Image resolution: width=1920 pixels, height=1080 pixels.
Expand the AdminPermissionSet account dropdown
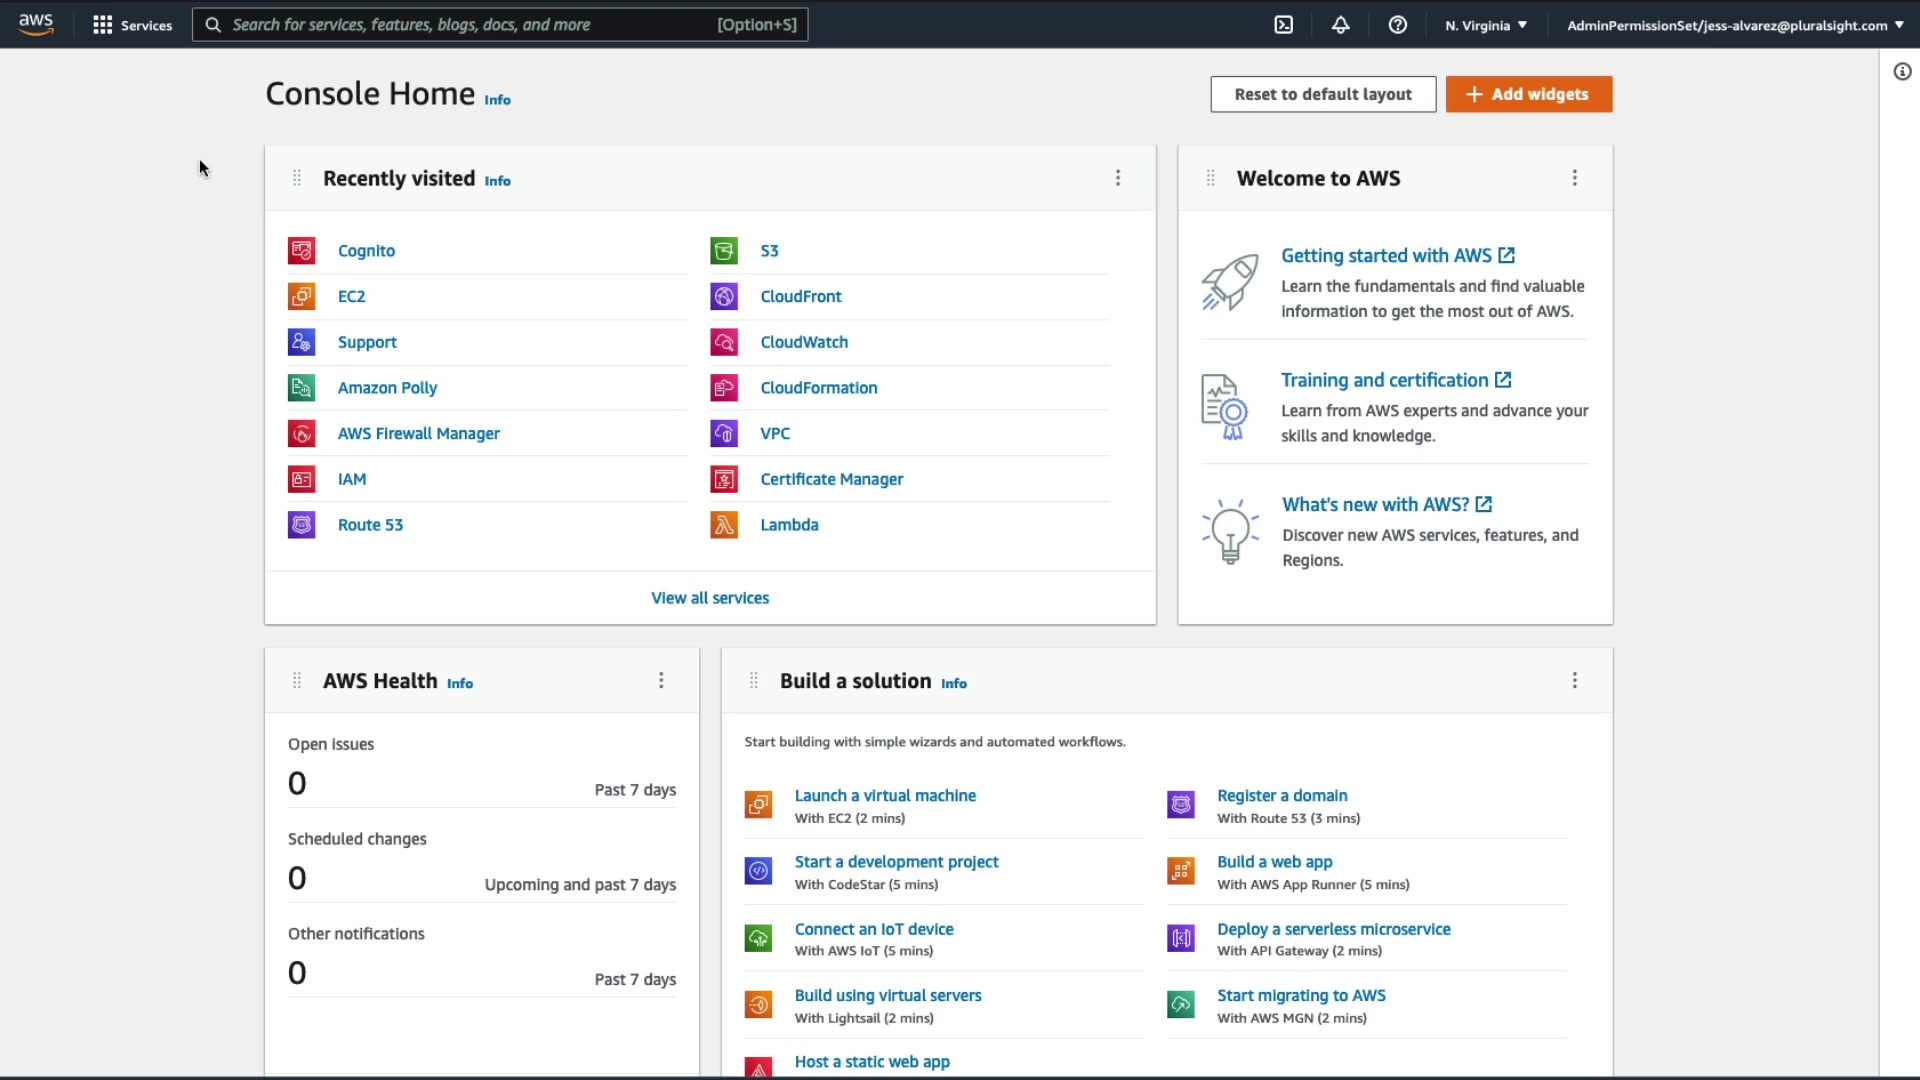tap(1735, 25)
